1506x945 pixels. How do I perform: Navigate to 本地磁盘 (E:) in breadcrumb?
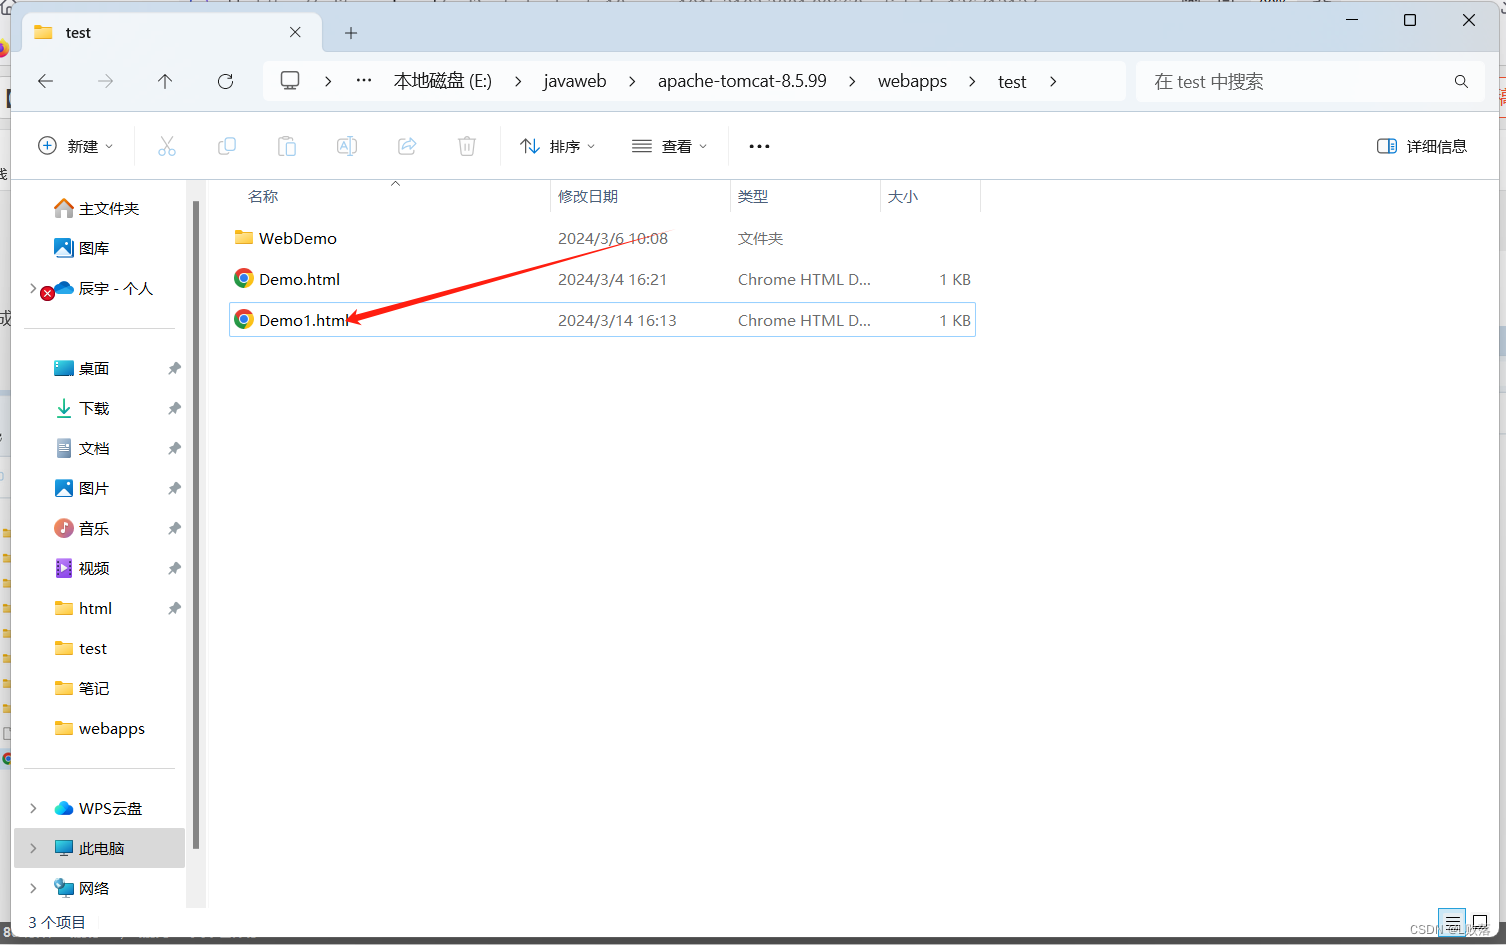tap(443, 81)
